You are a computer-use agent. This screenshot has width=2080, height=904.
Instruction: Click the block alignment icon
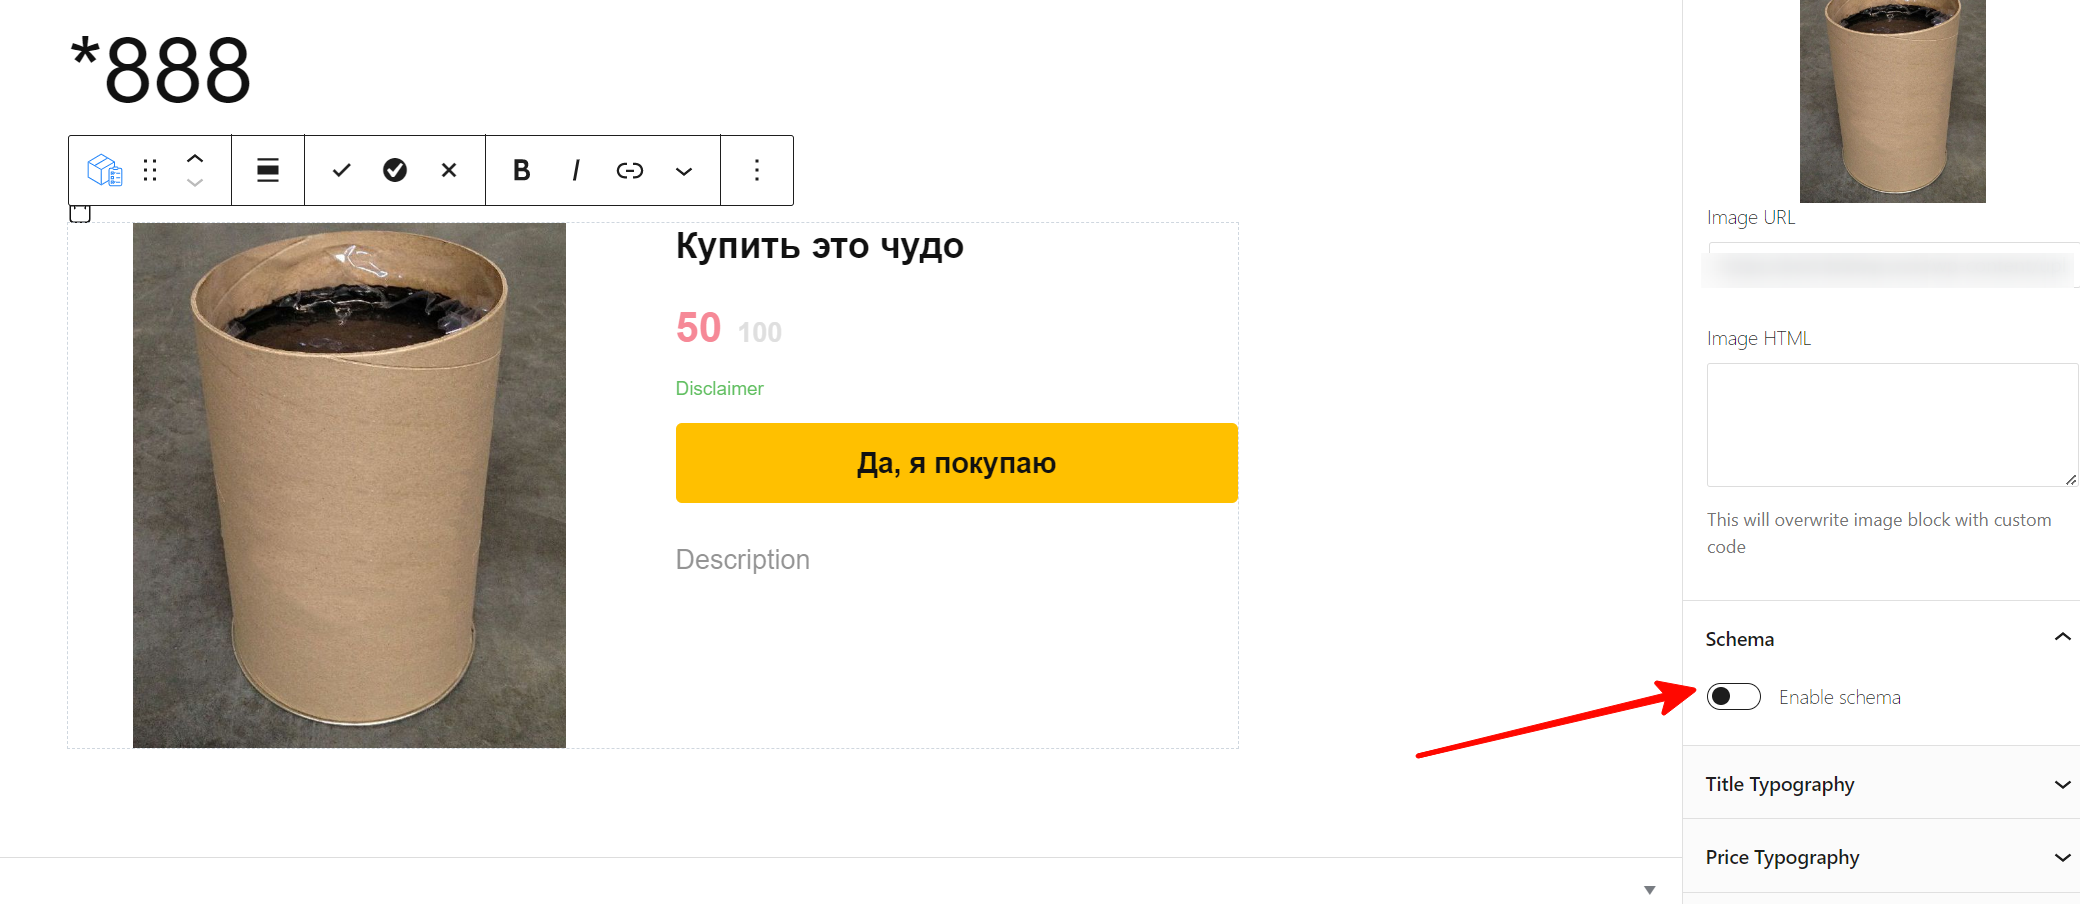click(x=268, y=170)
